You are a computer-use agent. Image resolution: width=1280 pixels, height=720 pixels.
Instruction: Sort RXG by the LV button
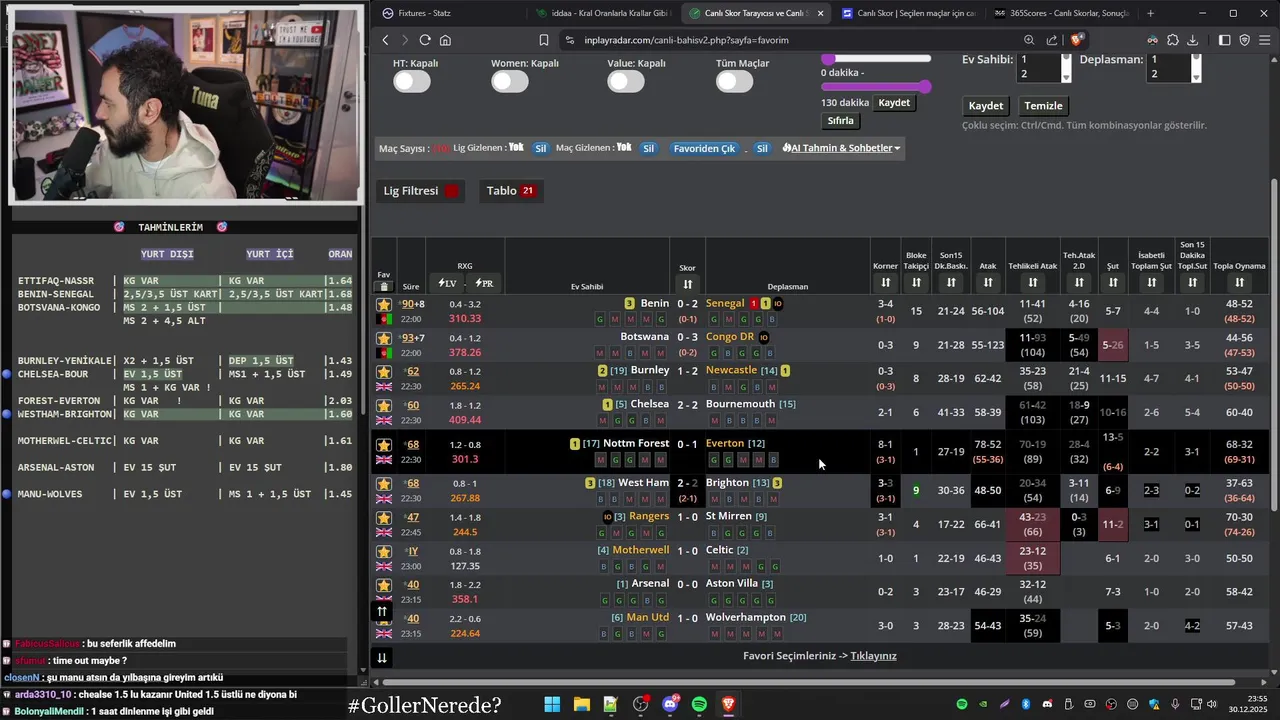click(447, 284)
